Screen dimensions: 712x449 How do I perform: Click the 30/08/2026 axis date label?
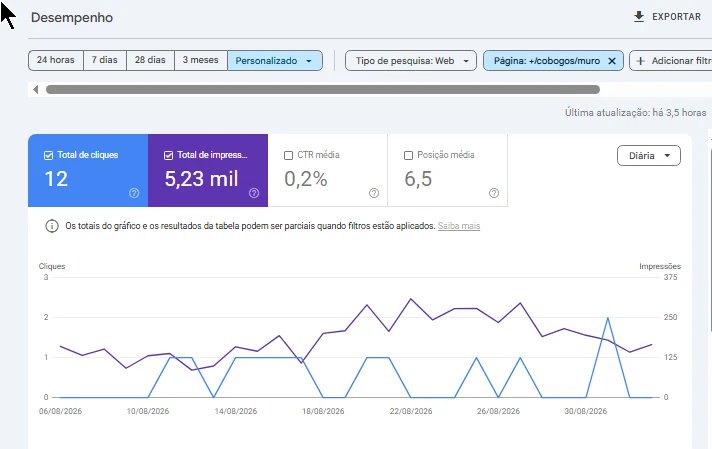point(586,411)
